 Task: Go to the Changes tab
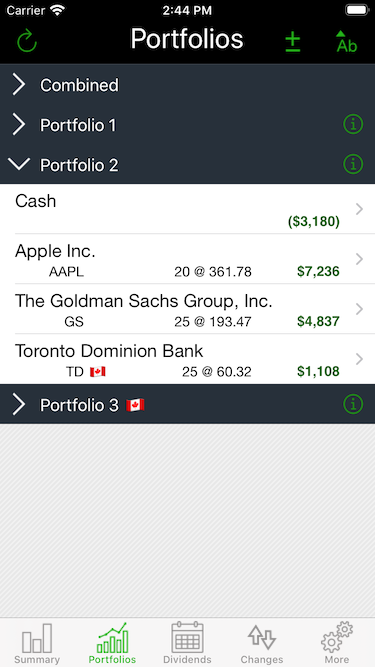(262, 644)
